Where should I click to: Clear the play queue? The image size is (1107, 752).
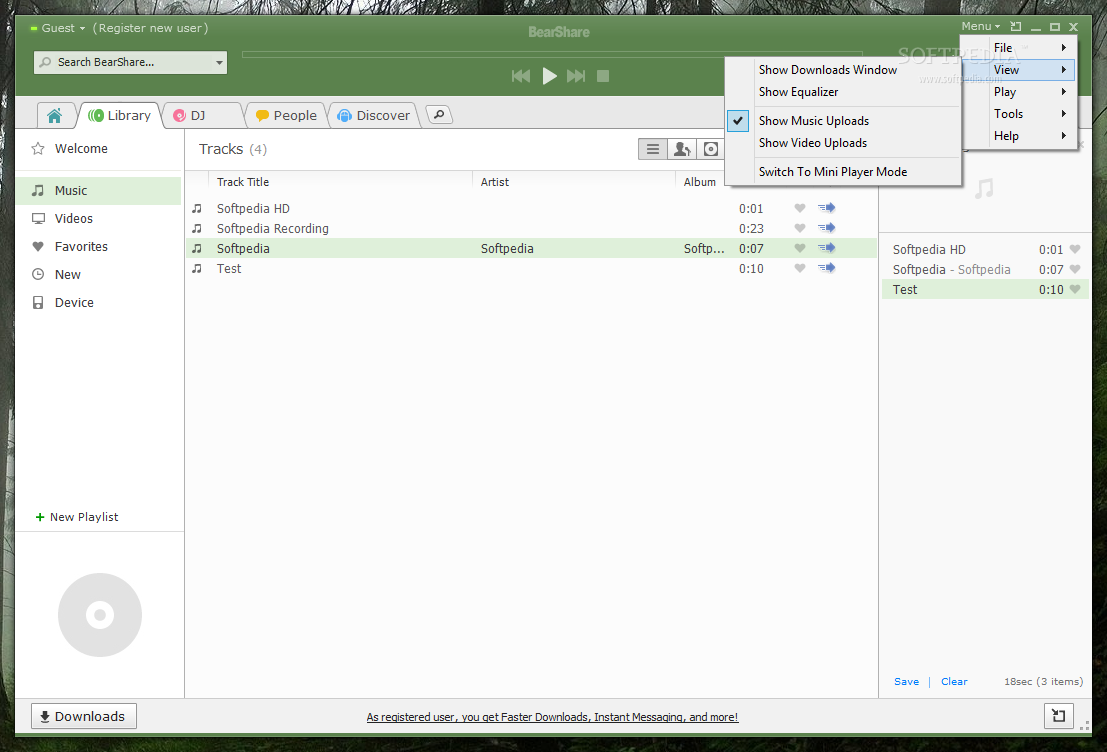[954, 681]
